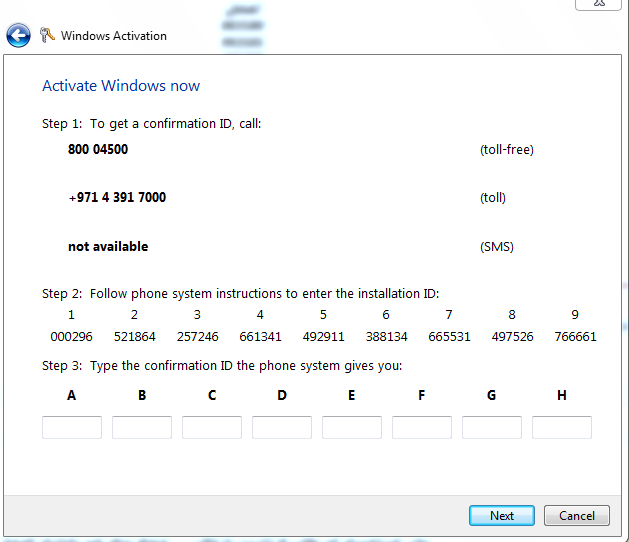Select toll number +971 4 391 7000
629x542 pixels.
117,197
